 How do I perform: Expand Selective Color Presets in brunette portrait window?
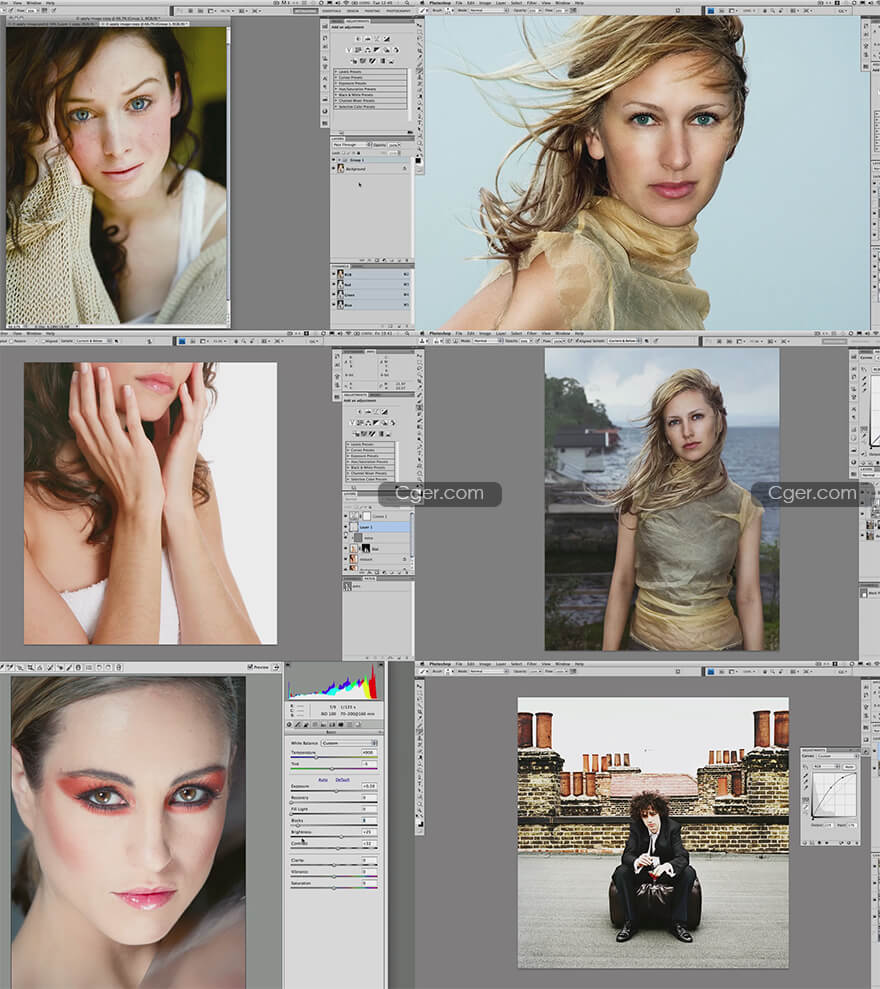coord(336,107)
